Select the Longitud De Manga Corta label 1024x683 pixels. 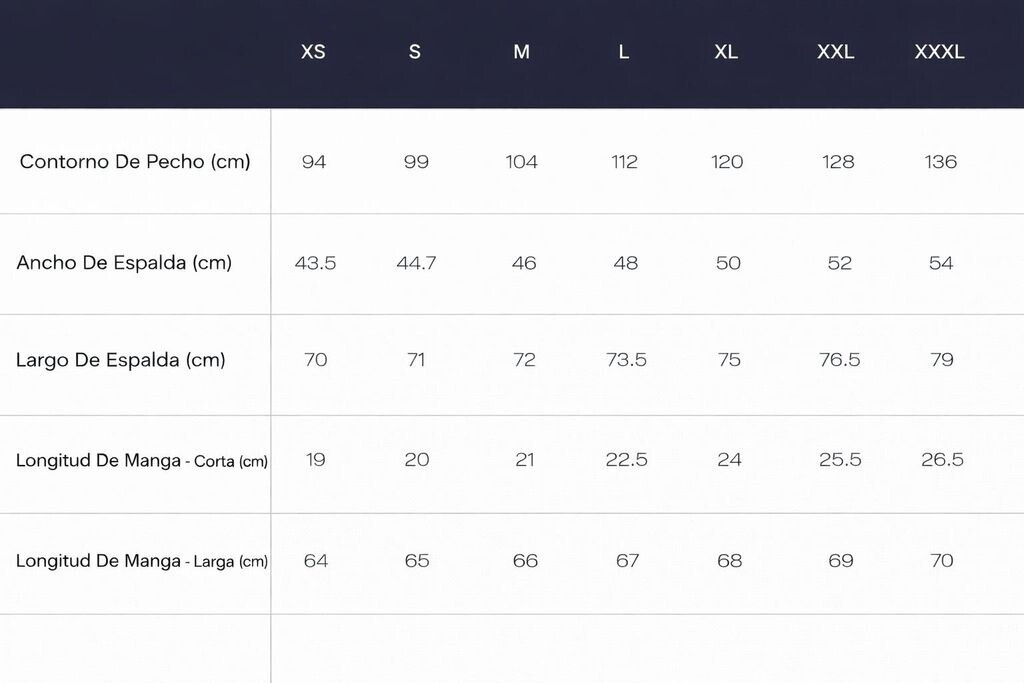[142, 461]
